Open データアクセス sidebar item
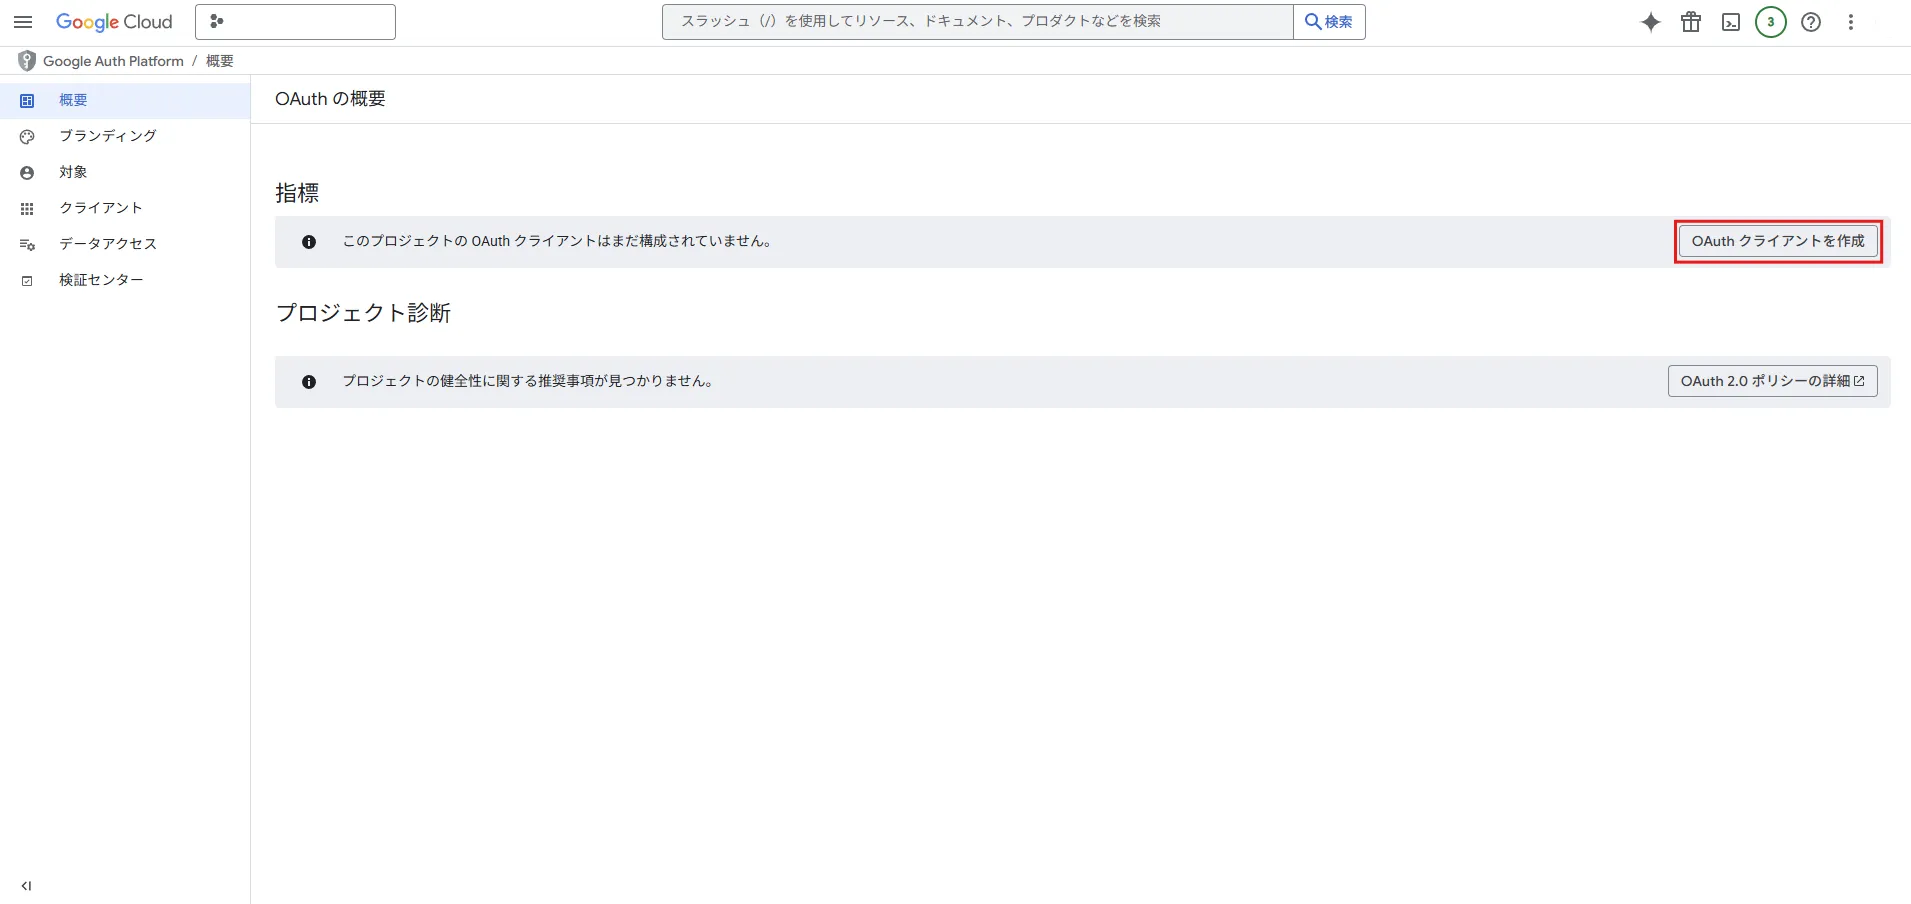Image resolution: width=1911 pixels, height=904 pixels. pyautogui.click(x=125, y=244)
